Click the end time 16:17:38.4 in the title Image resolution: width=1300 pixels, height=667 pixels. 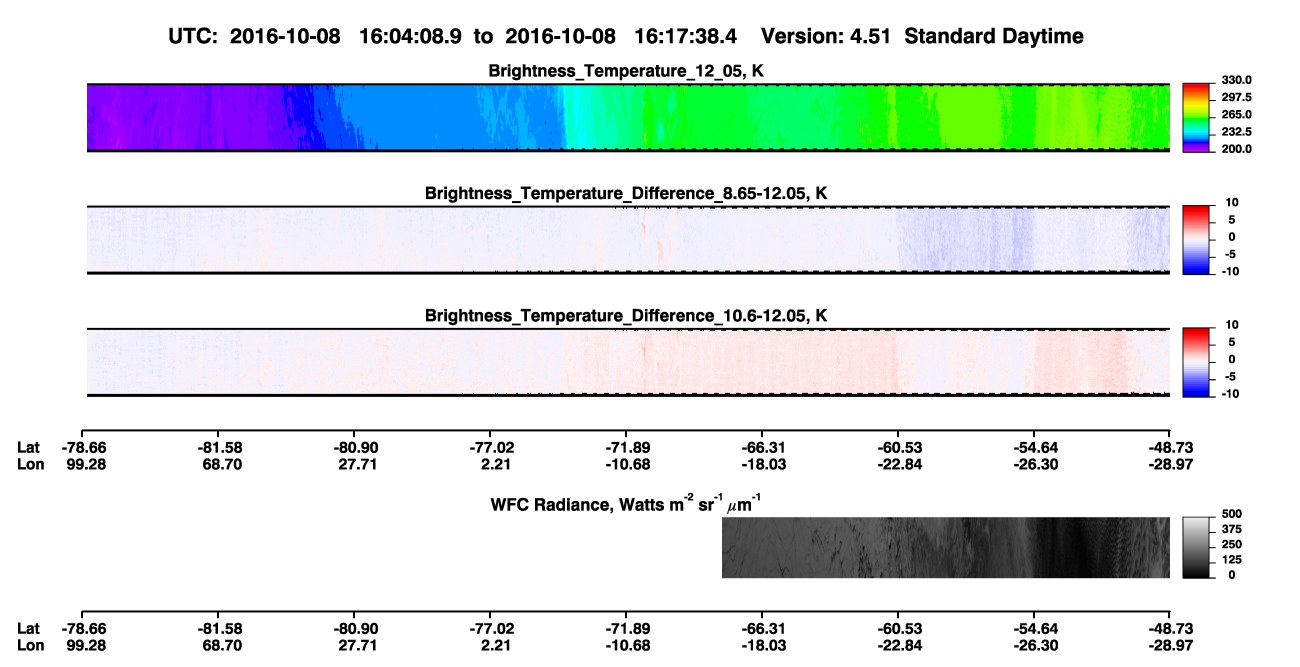(x=686, y=36)
